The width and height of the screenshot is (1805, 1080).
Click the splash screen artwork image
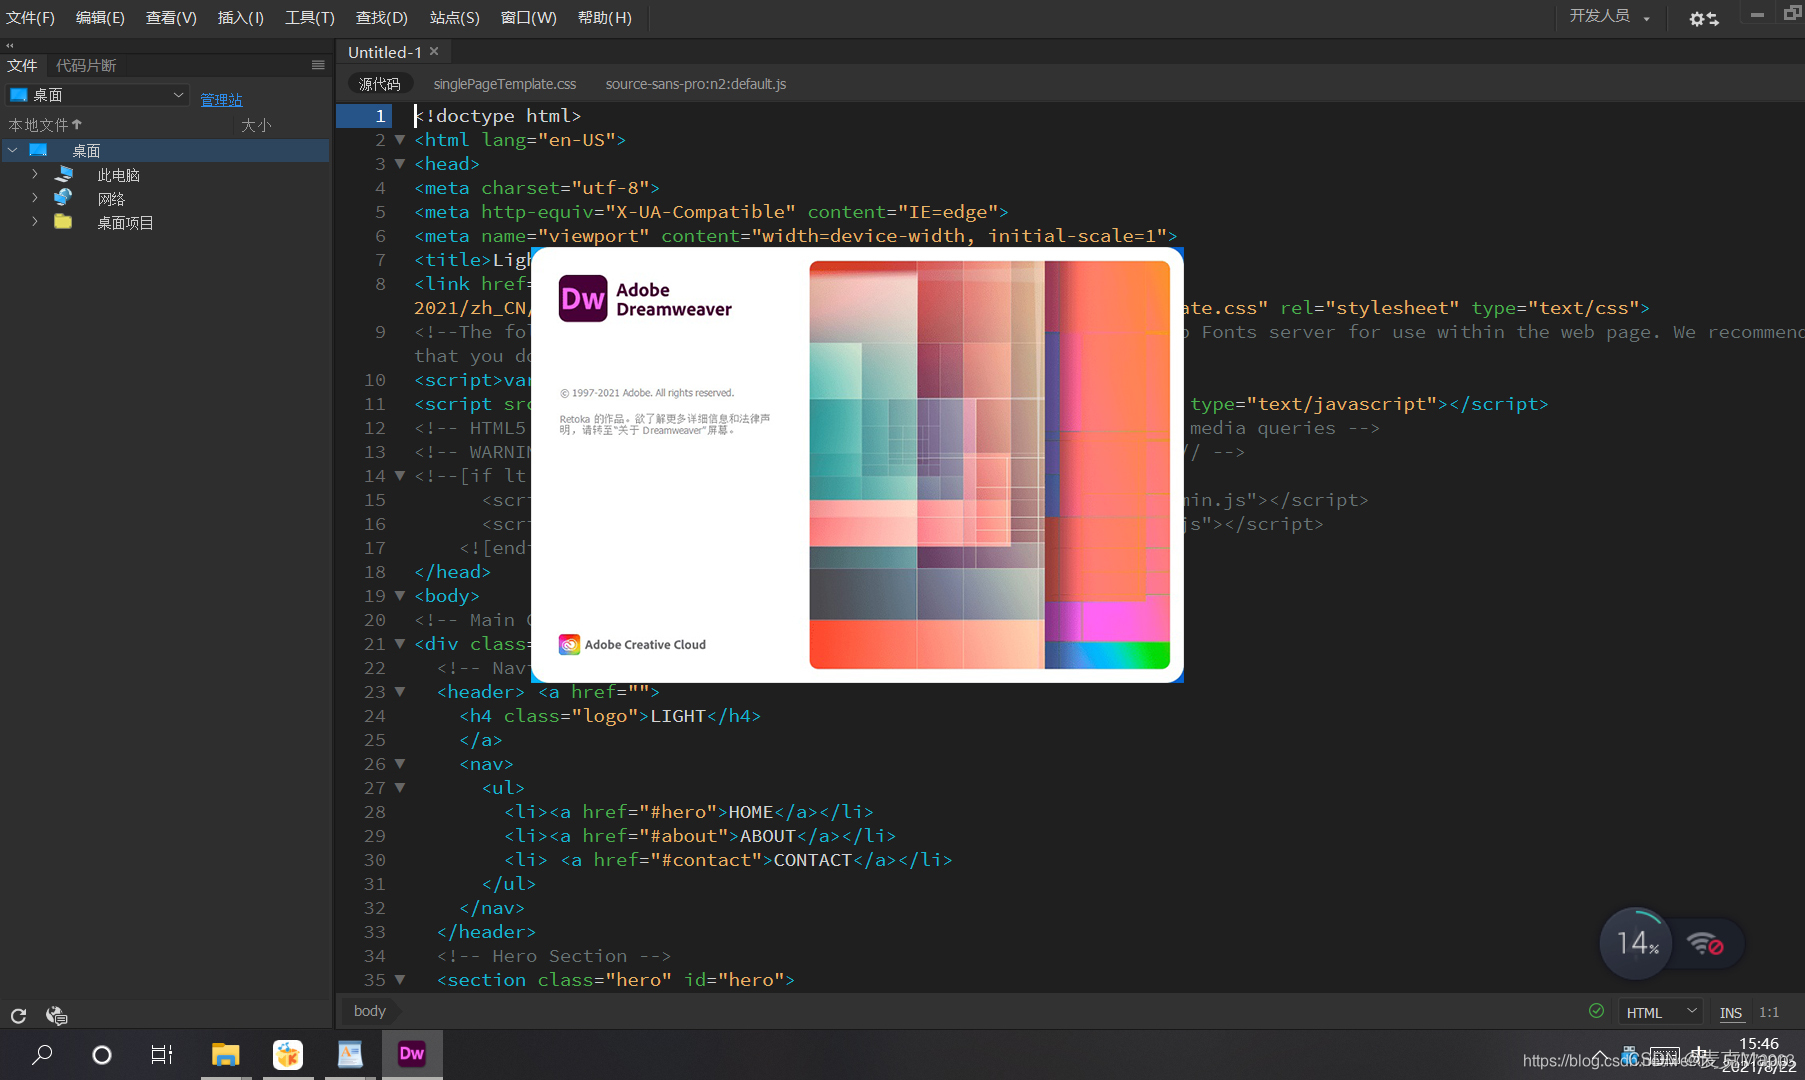(989, 465)
